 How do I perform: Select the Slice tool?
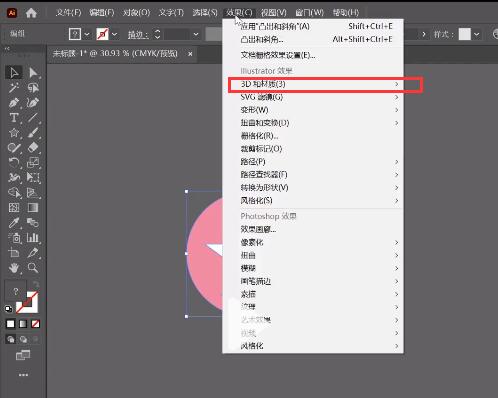point(33,253)
